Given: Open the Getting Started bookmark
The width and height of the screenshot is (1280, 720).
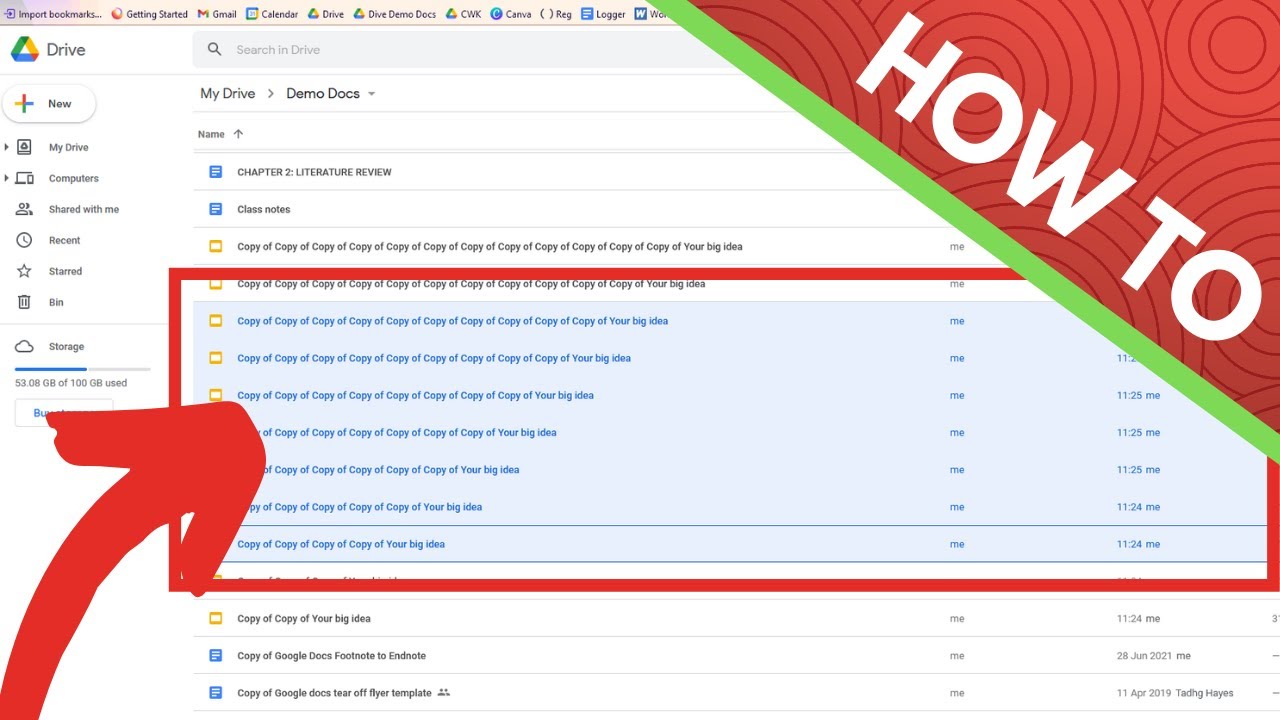Looking at the screenshot, I should 149,14.
